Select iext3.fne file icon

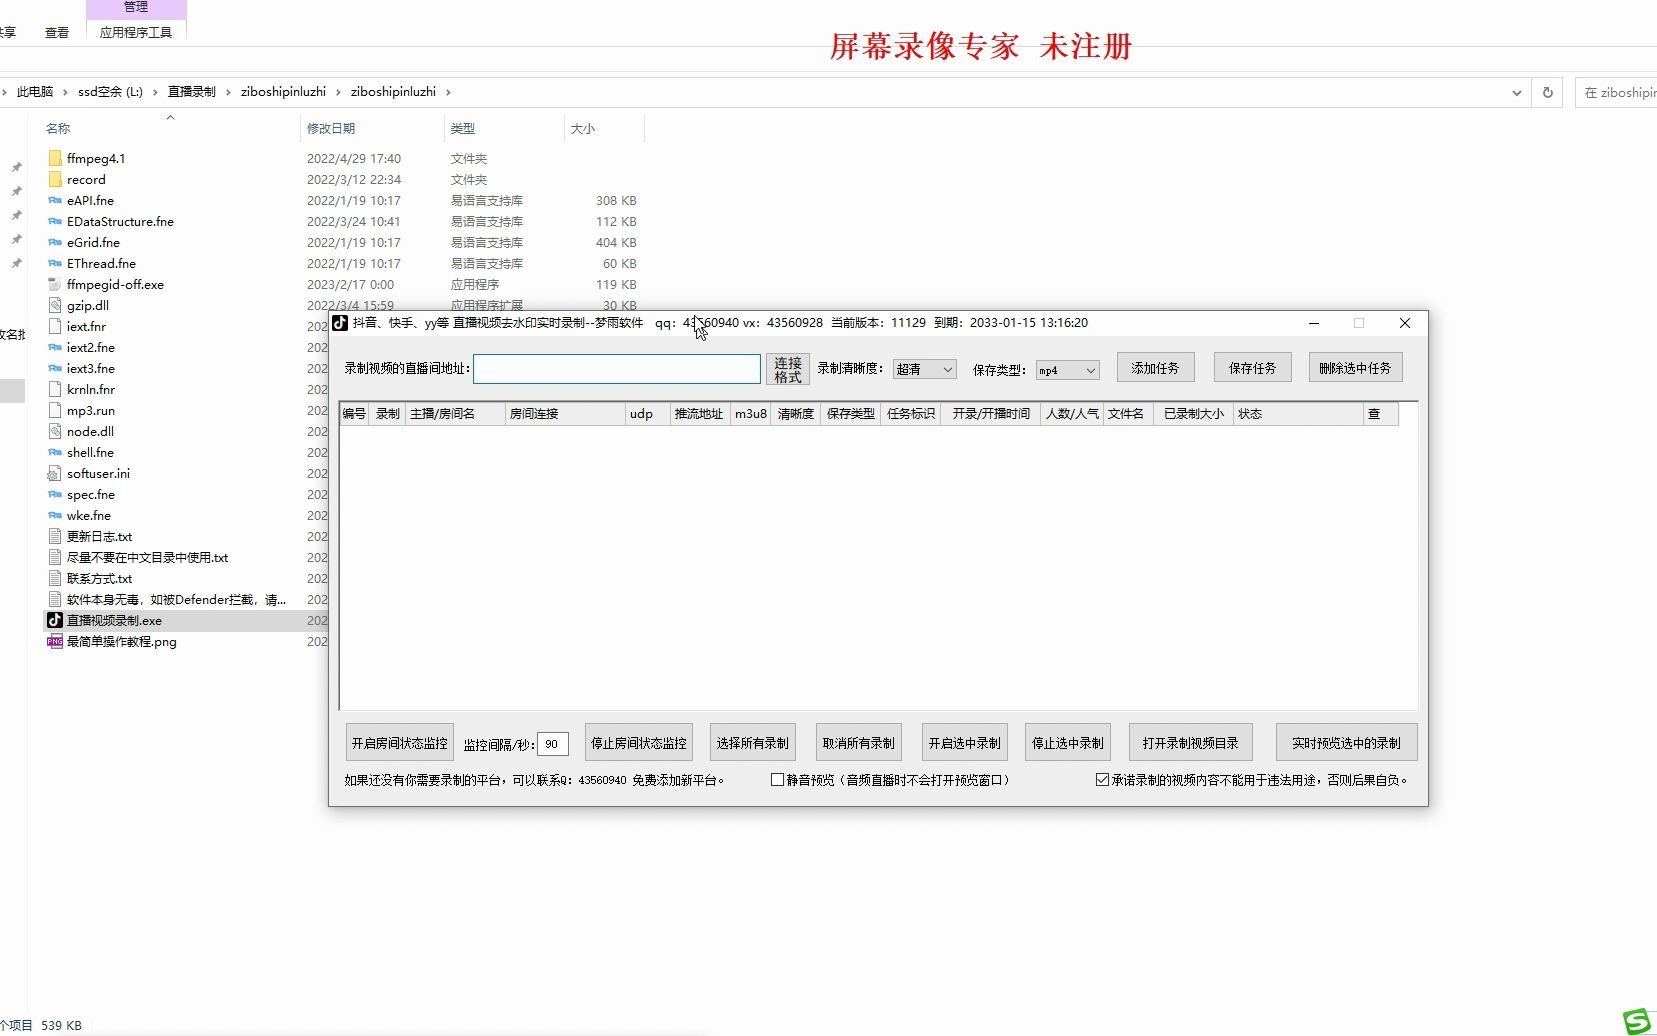click(x=55, y=368)
